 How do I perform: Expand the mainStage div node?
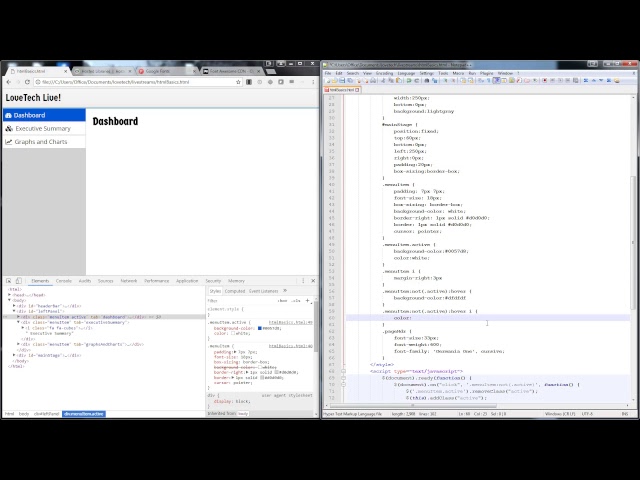coord(14,355)
